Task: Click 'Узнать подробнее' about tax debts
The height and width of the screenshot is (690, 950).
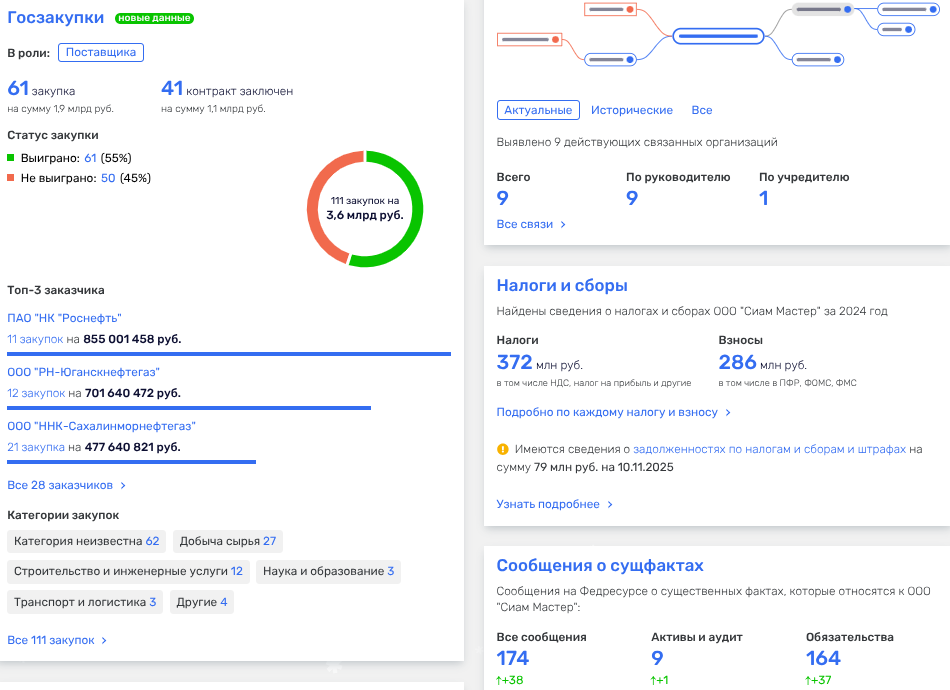Action: [x=554, y=504]
